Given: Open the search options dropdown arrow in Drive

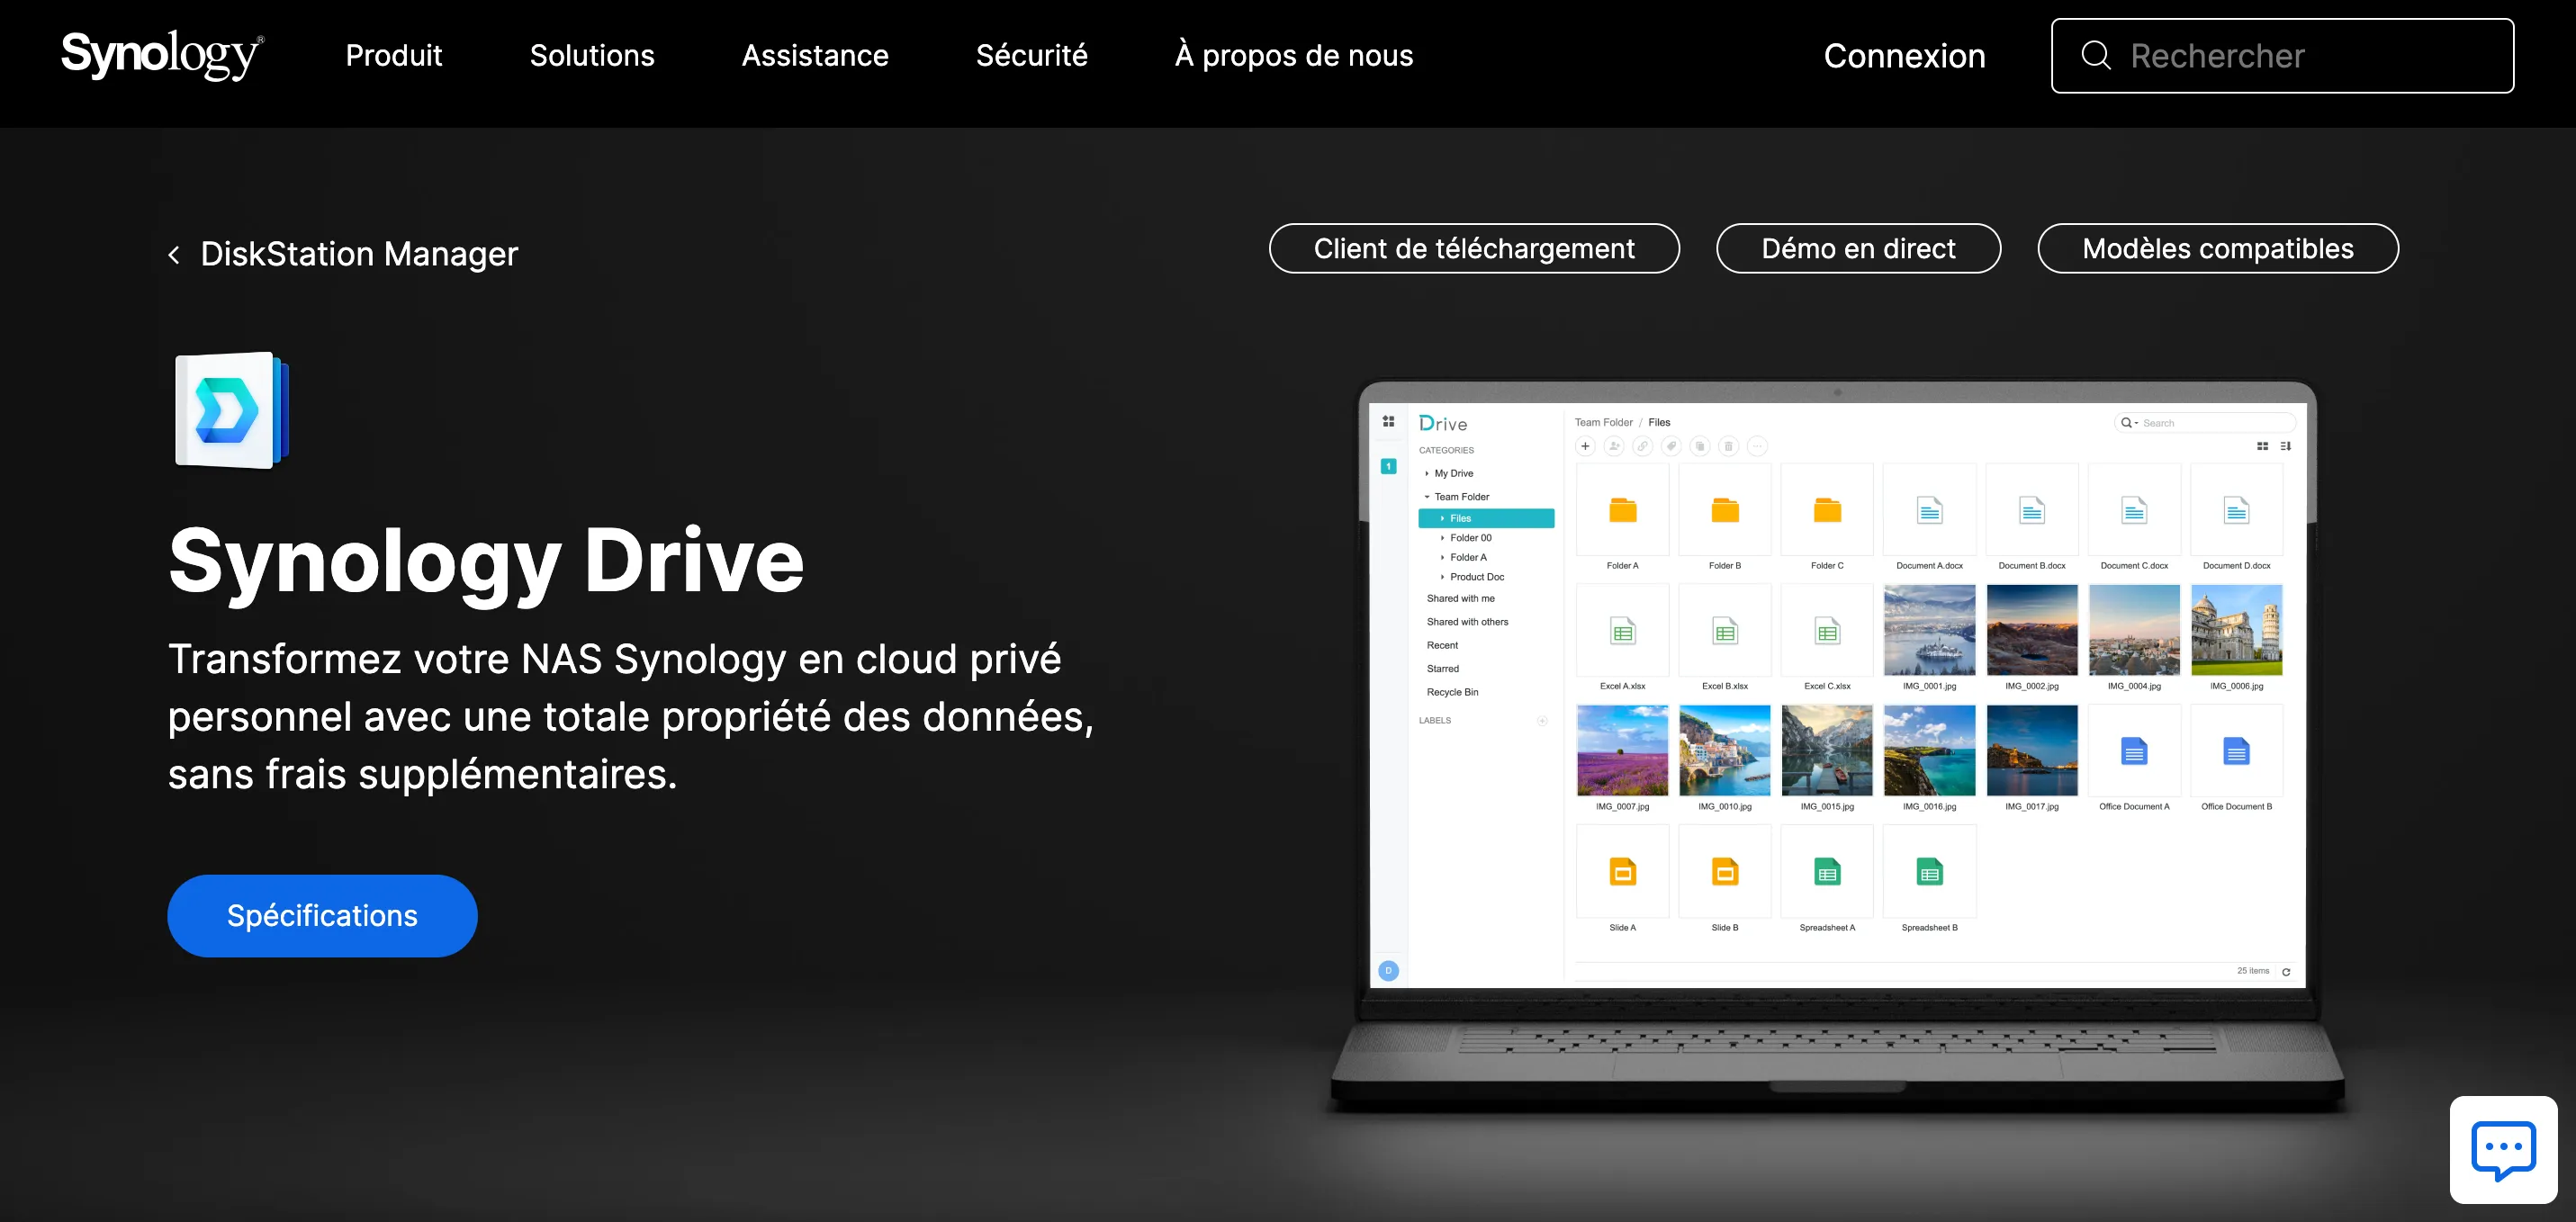Looking at the screenshot, I should pyautogui.click(x=2136, y=423).
